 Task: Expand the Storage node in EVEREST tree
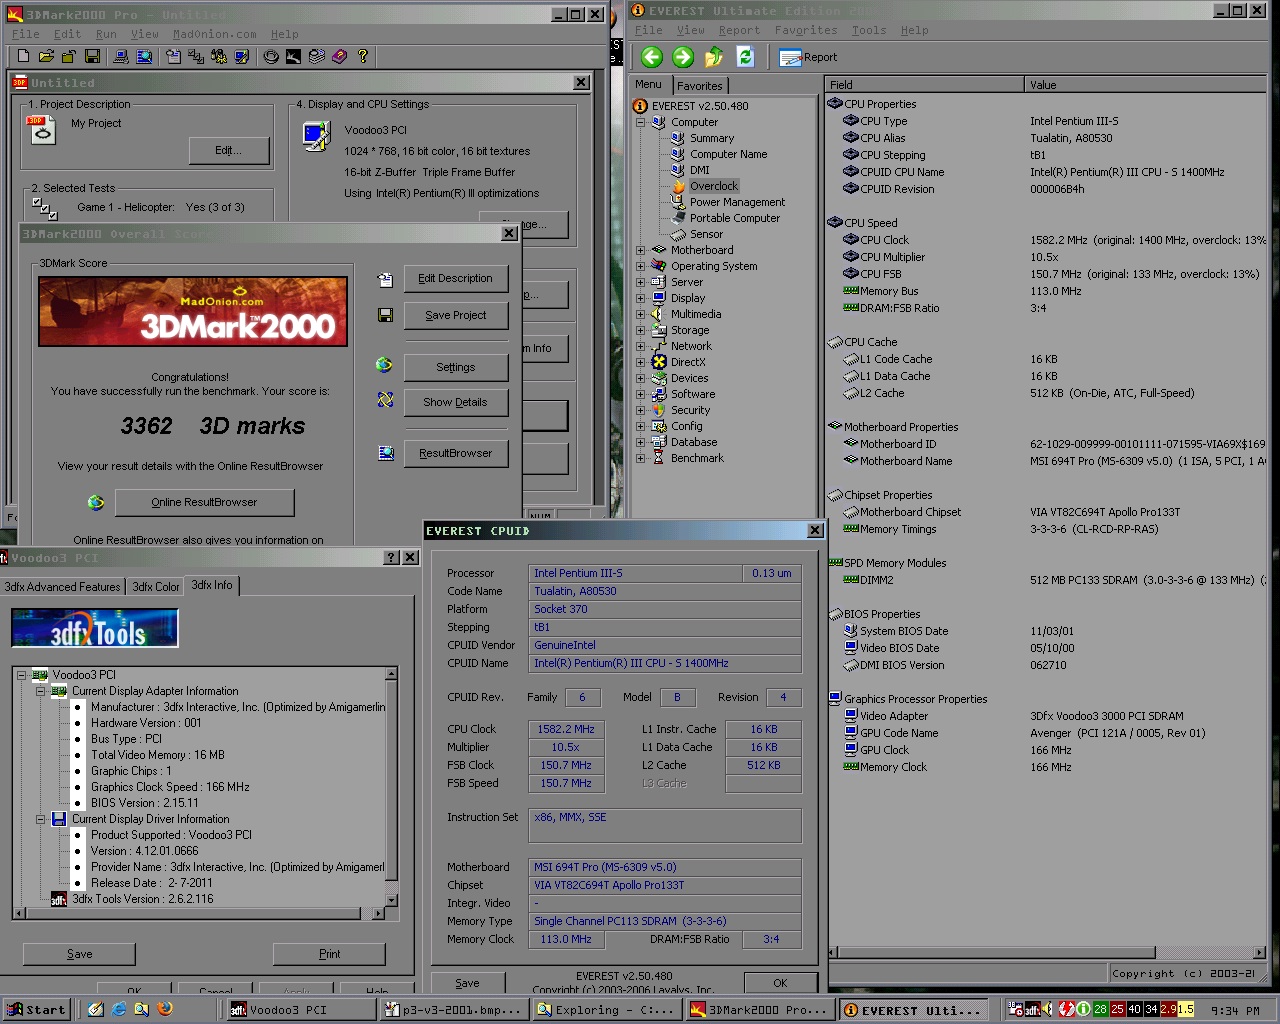pos(640,330)
